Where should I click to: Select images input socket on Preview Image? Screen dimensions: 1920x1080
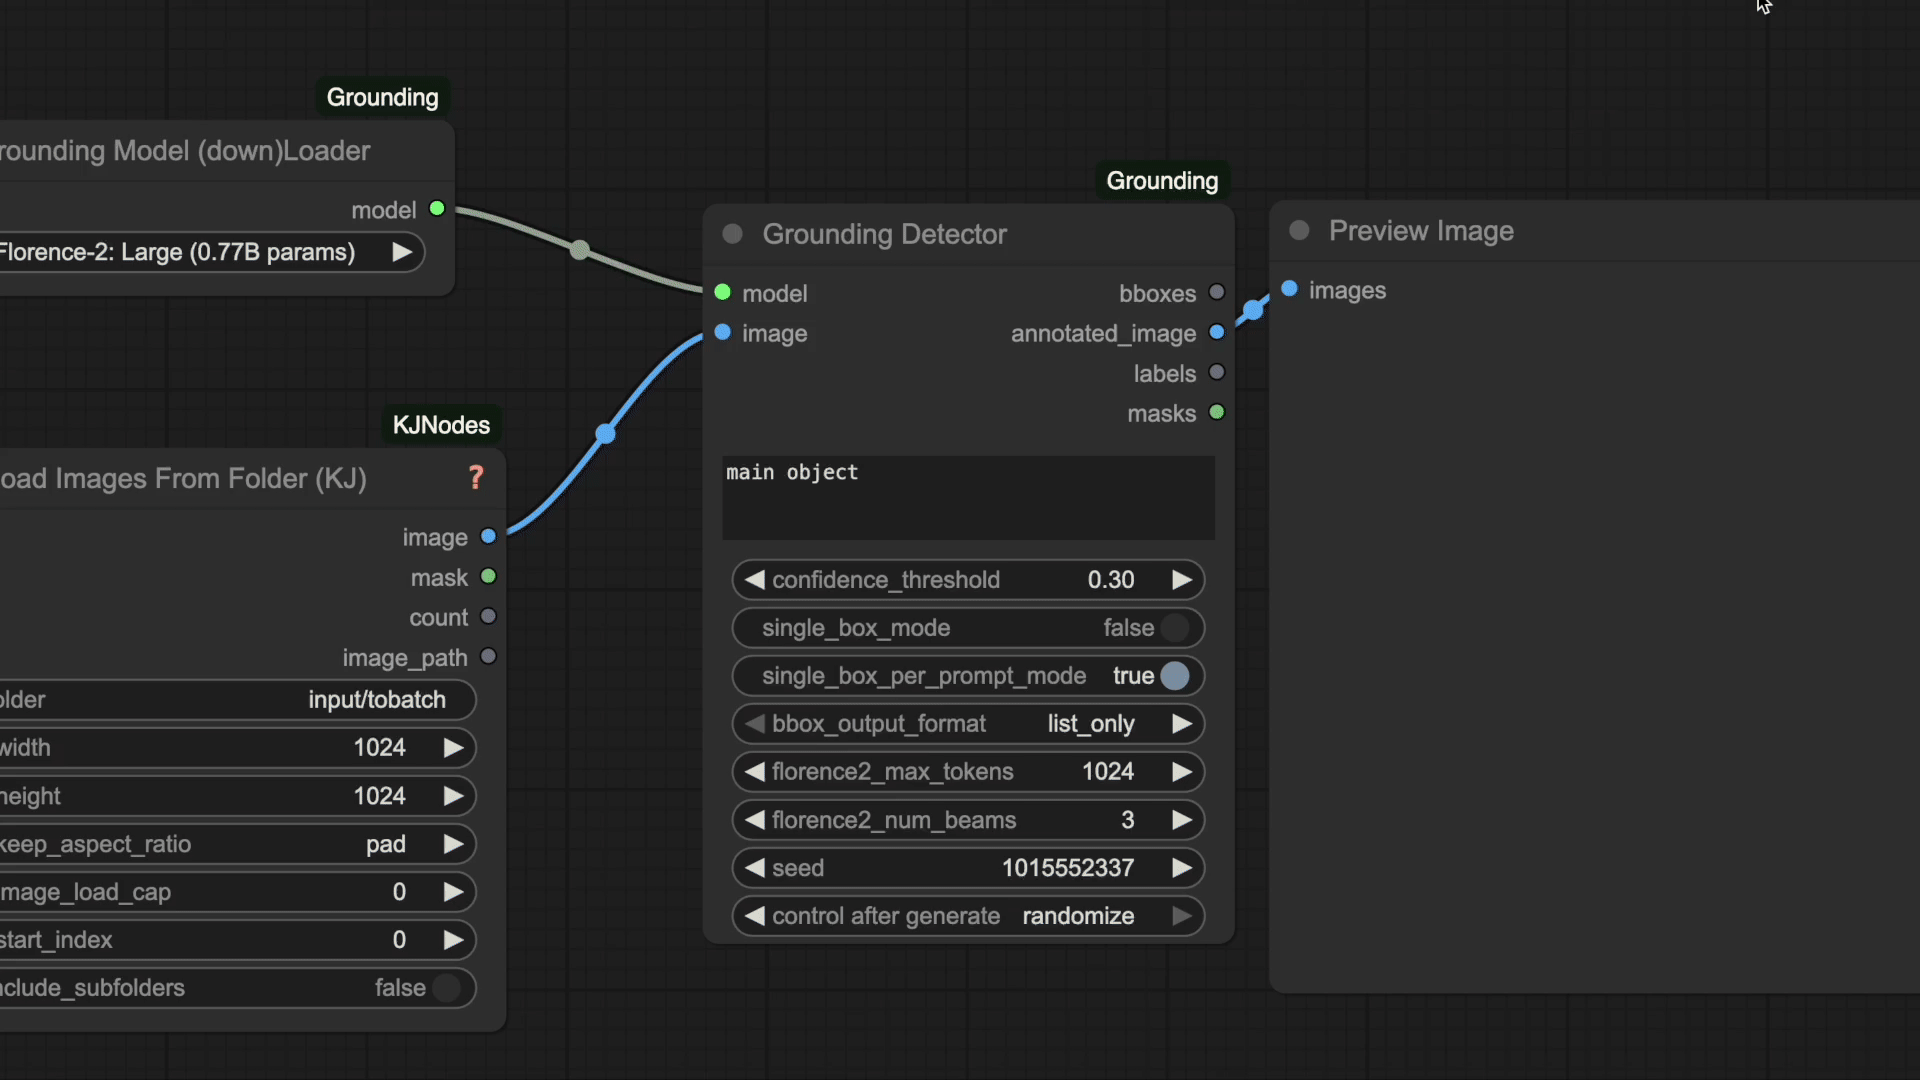click(x=1290, y=290)
